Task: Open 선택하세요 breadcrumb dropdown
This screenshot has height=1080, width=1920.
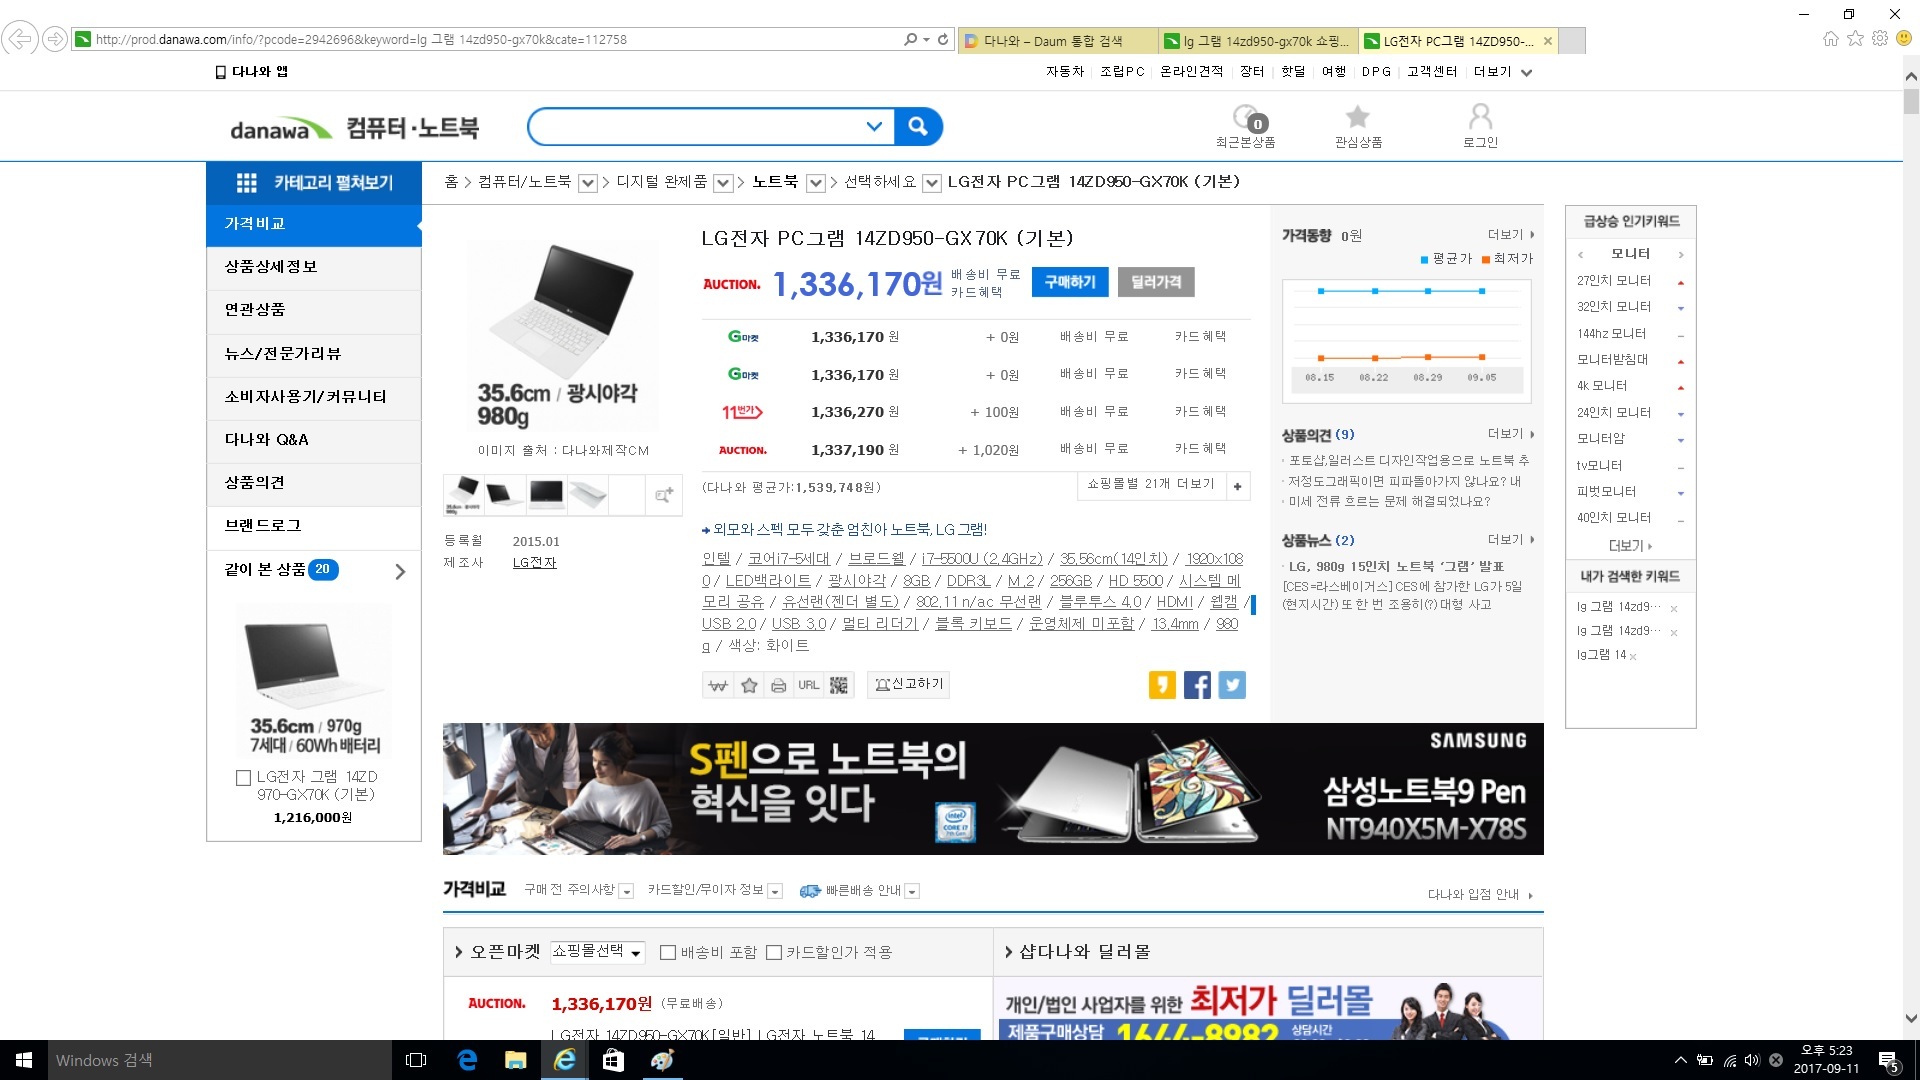Action: point(932,183)
